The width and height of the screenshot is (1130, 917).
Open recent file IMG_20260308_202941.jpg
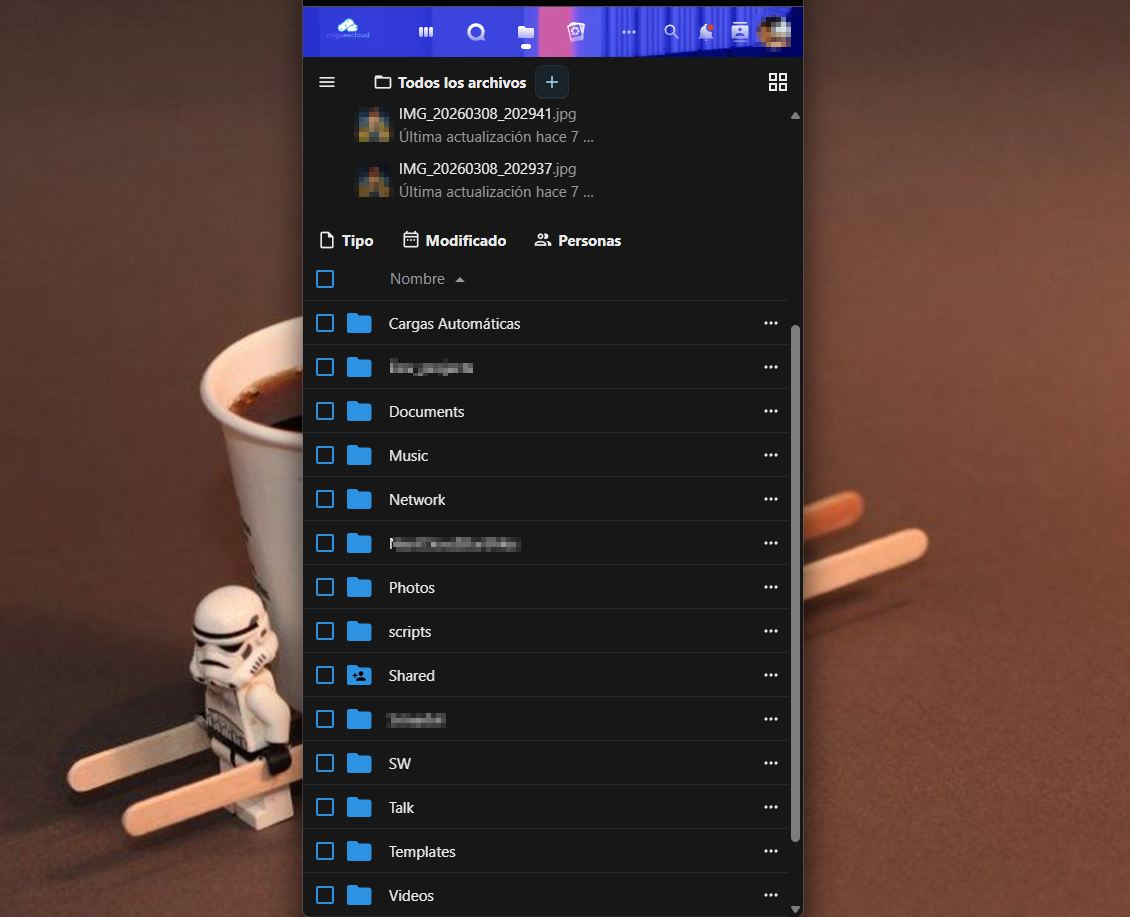tap(487, 114)
